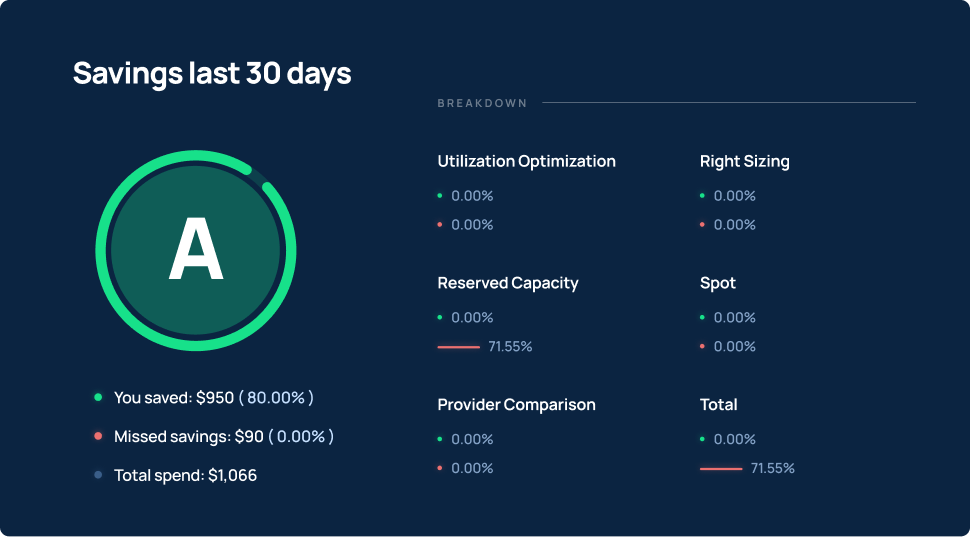The width and height of the screenshot is (970, 537).
Task: Click the Total heading in breakdown
Action: [718, 405]
